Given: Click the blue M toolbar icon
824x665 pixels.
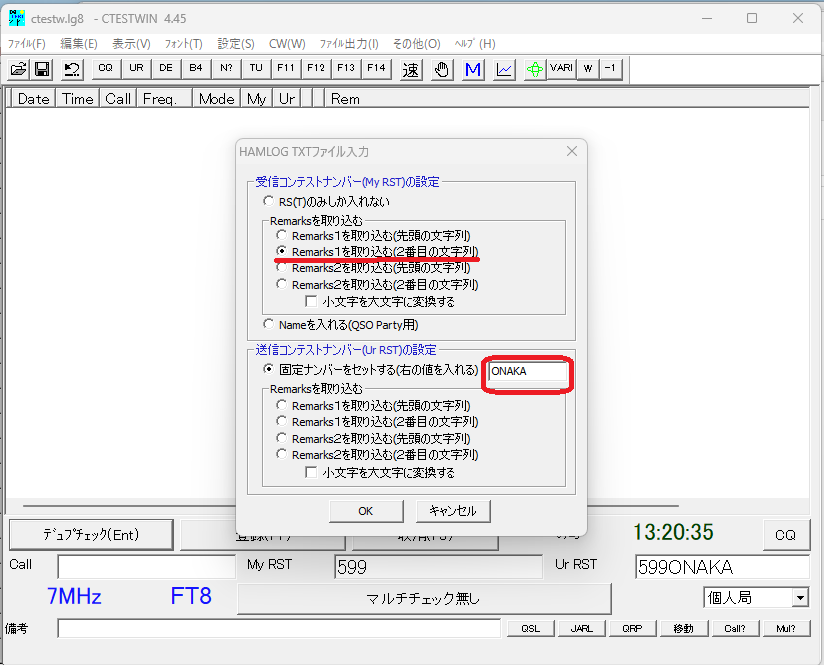Looking at the screenshot, I should click(x=473, y=69).
